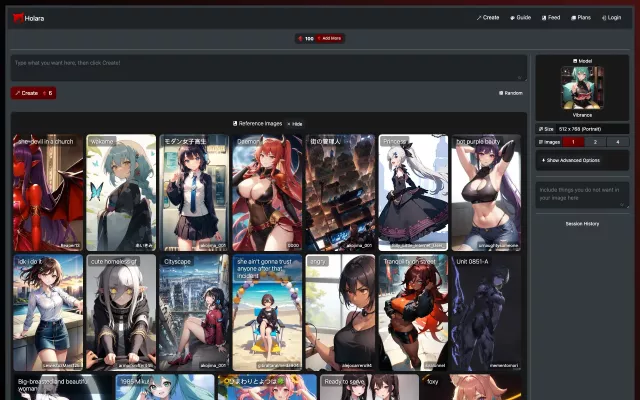Click the main prompt text field
The width and height of the screenshot is (640, 400).
coord(268,67)
